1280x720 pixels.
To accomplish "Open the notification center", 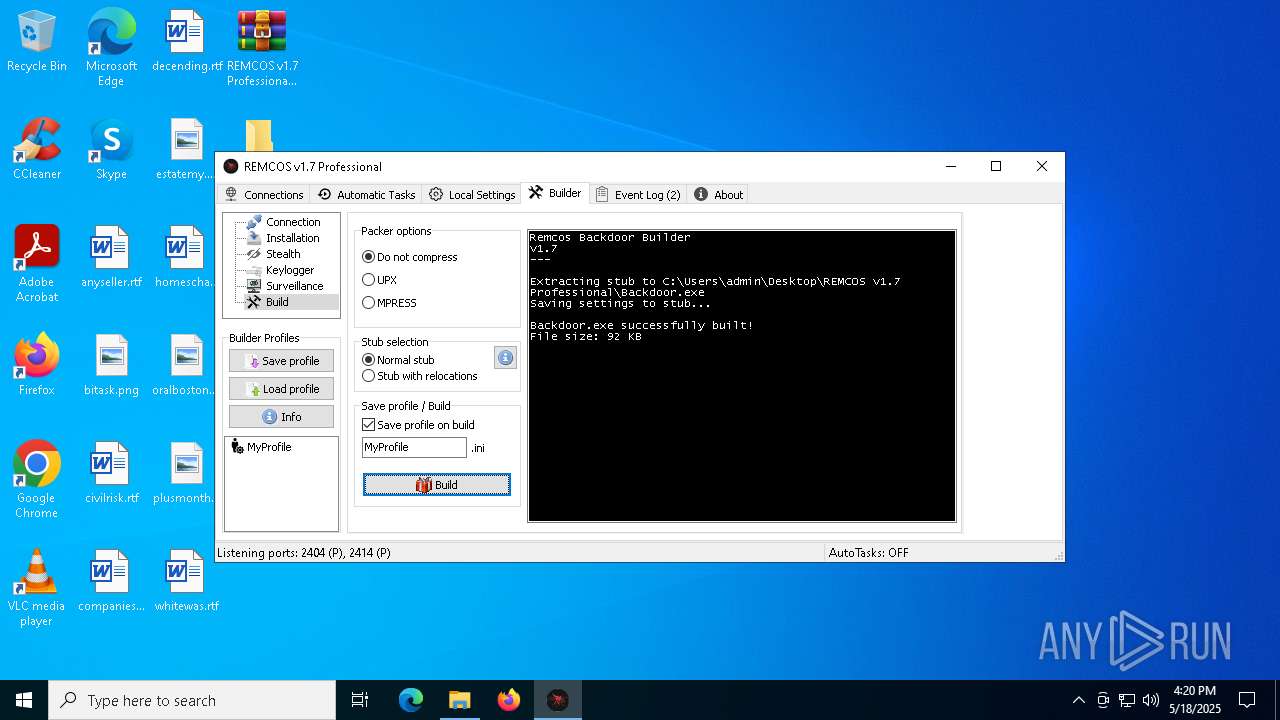I will 1247,700.
